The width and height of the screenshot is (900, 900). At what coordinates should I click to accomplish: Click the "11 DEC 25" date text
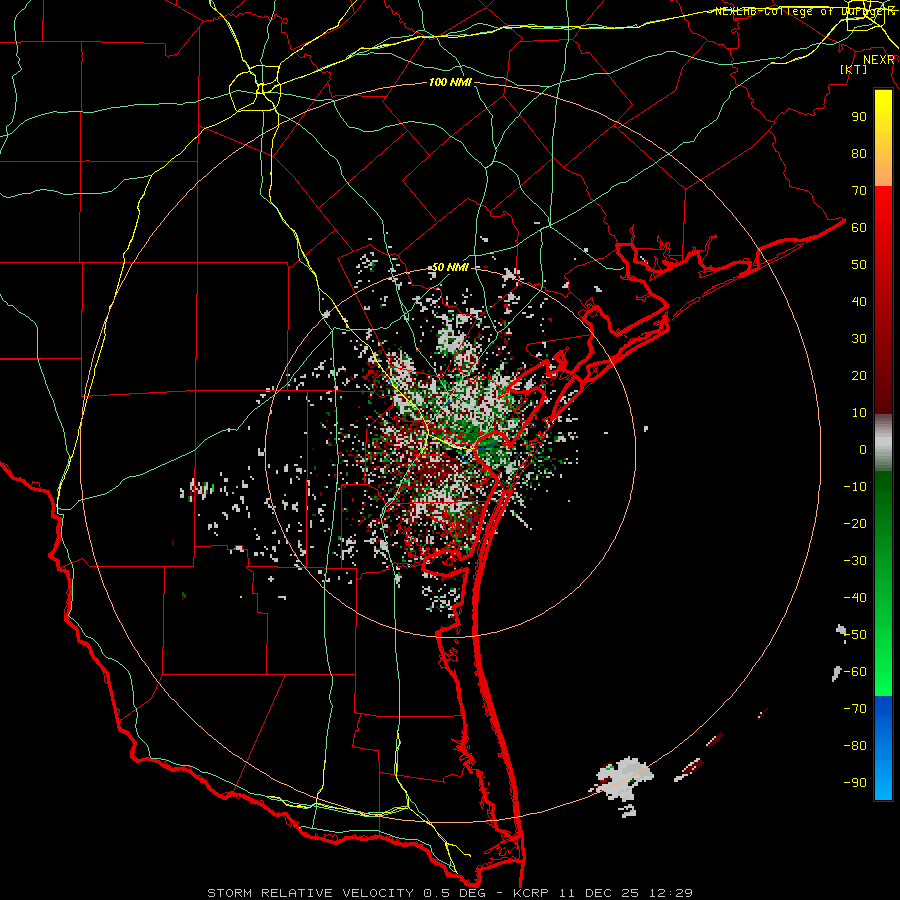click(x=599, y=893)
